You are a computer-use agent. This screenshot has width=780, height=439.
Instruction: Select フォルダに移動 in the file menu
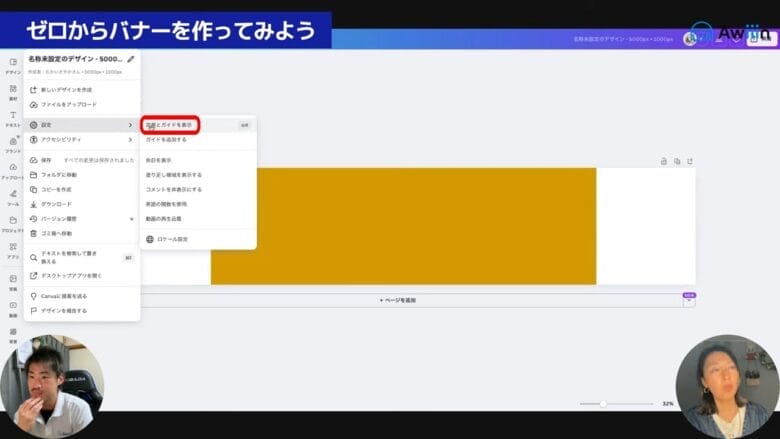[x=82, y=175]
